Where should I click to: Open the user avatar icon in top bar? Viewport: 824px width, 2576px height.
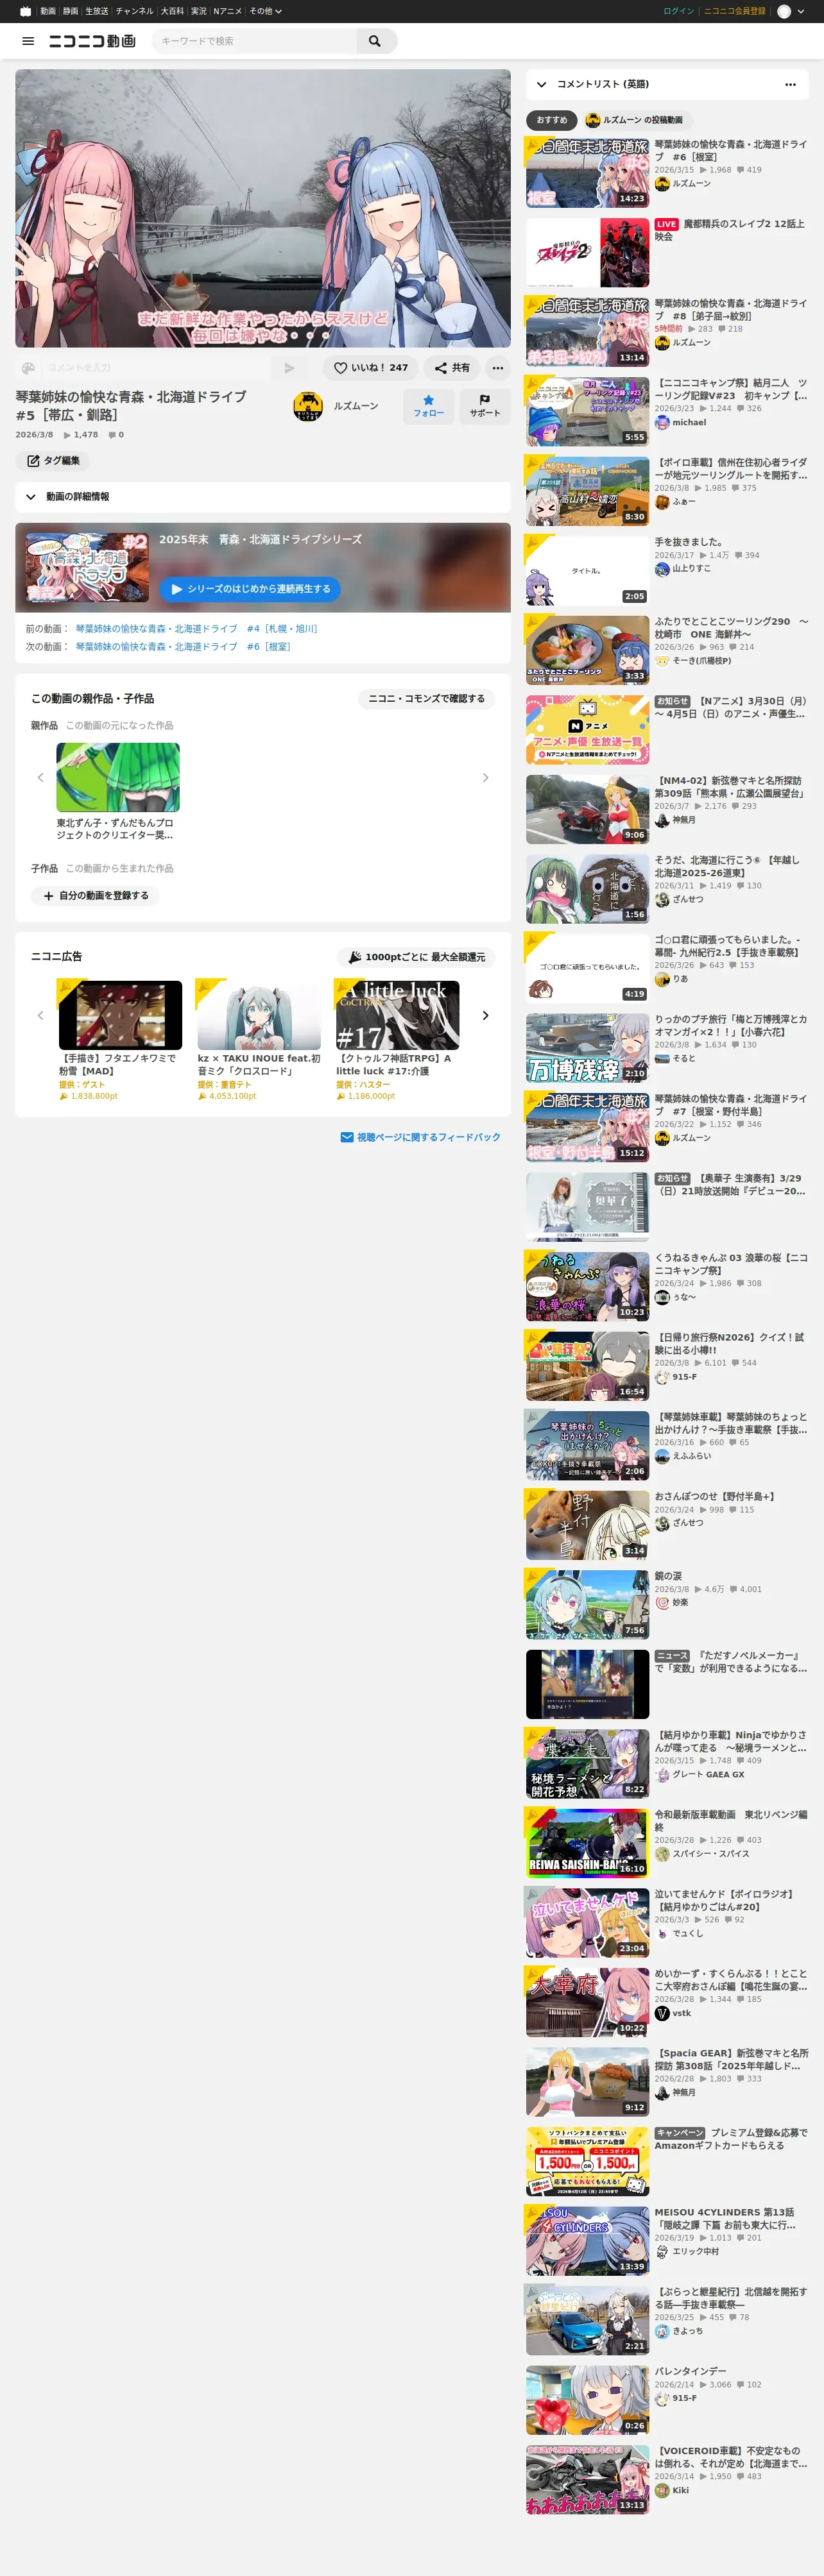(784, 11)
